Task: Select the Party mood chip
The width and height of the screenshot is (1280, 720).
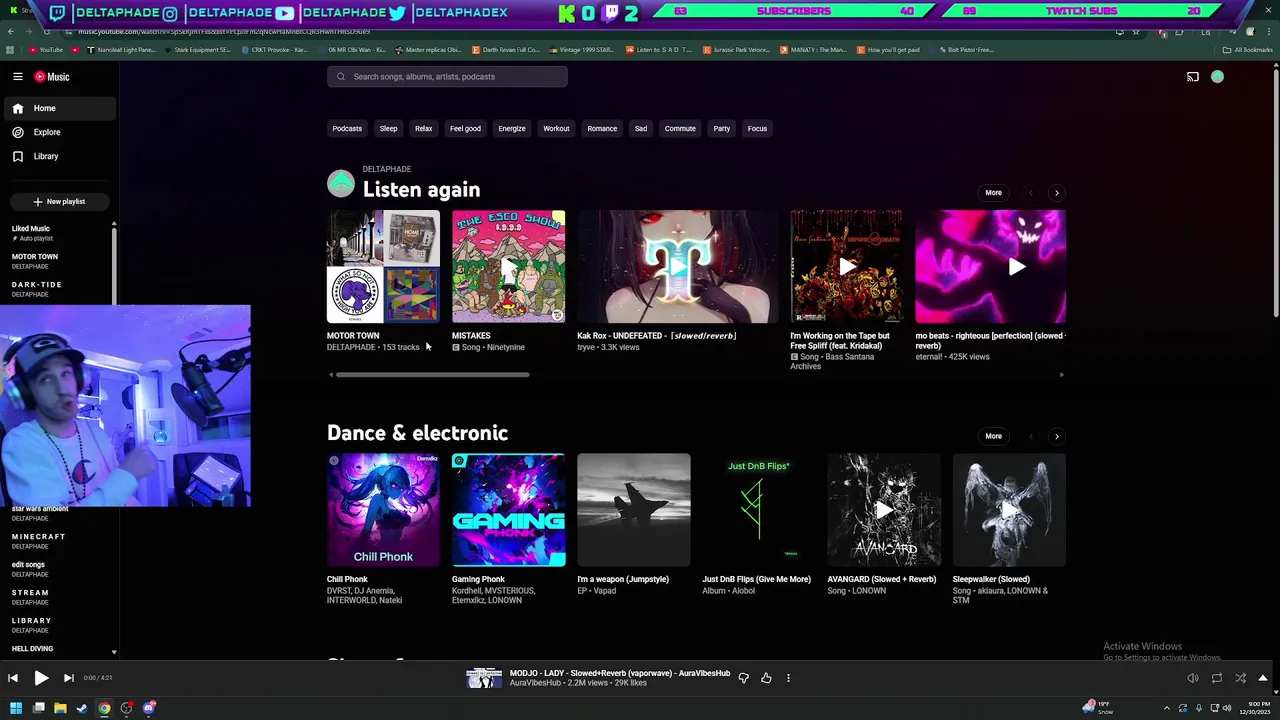Action: tap(722, 128)
